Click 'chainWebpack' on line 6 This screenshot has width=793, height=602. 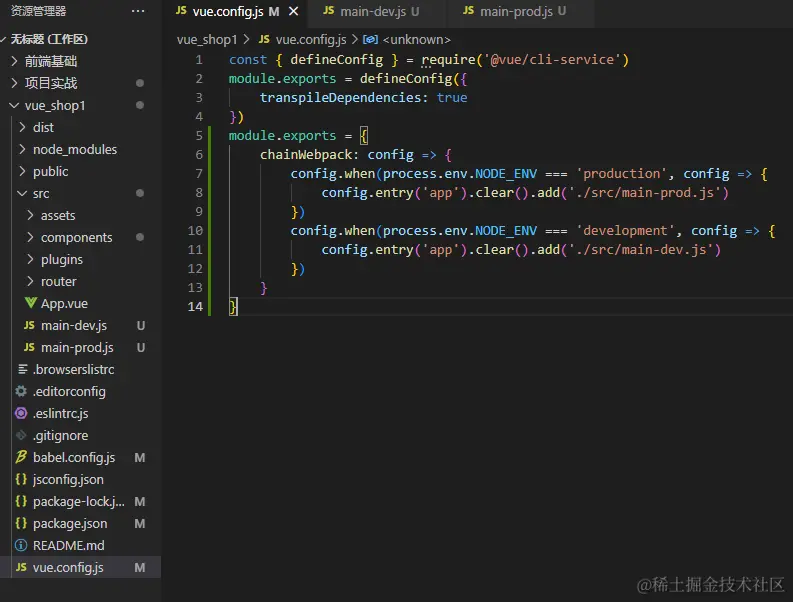pyautogui.click(x=306, y=155)
